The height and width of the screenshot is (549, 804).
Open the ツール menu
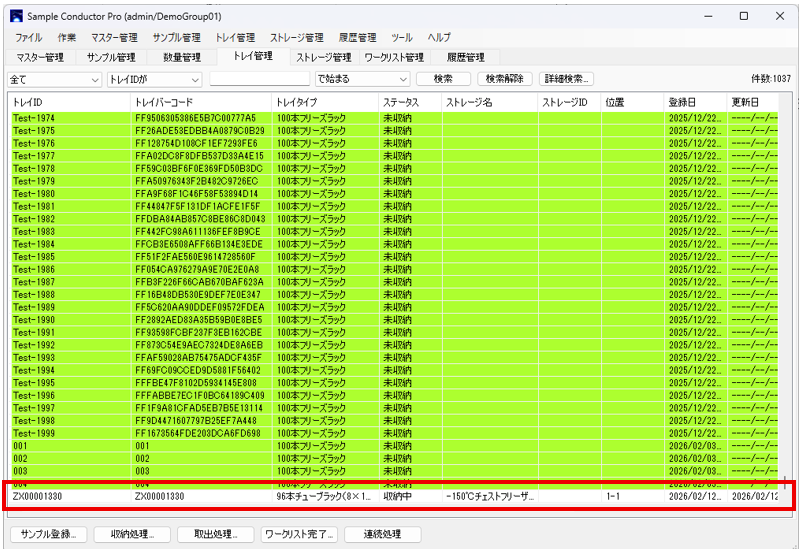[x=401, y=37]
